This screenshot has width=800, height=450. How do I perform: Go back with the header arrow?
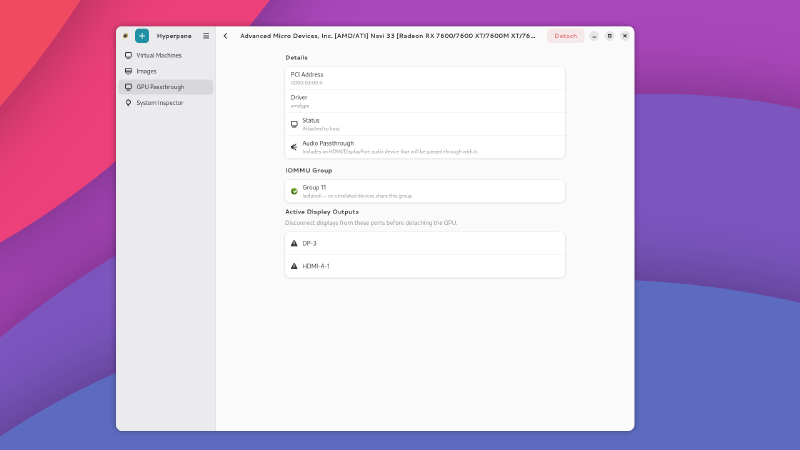click(225, 35)
